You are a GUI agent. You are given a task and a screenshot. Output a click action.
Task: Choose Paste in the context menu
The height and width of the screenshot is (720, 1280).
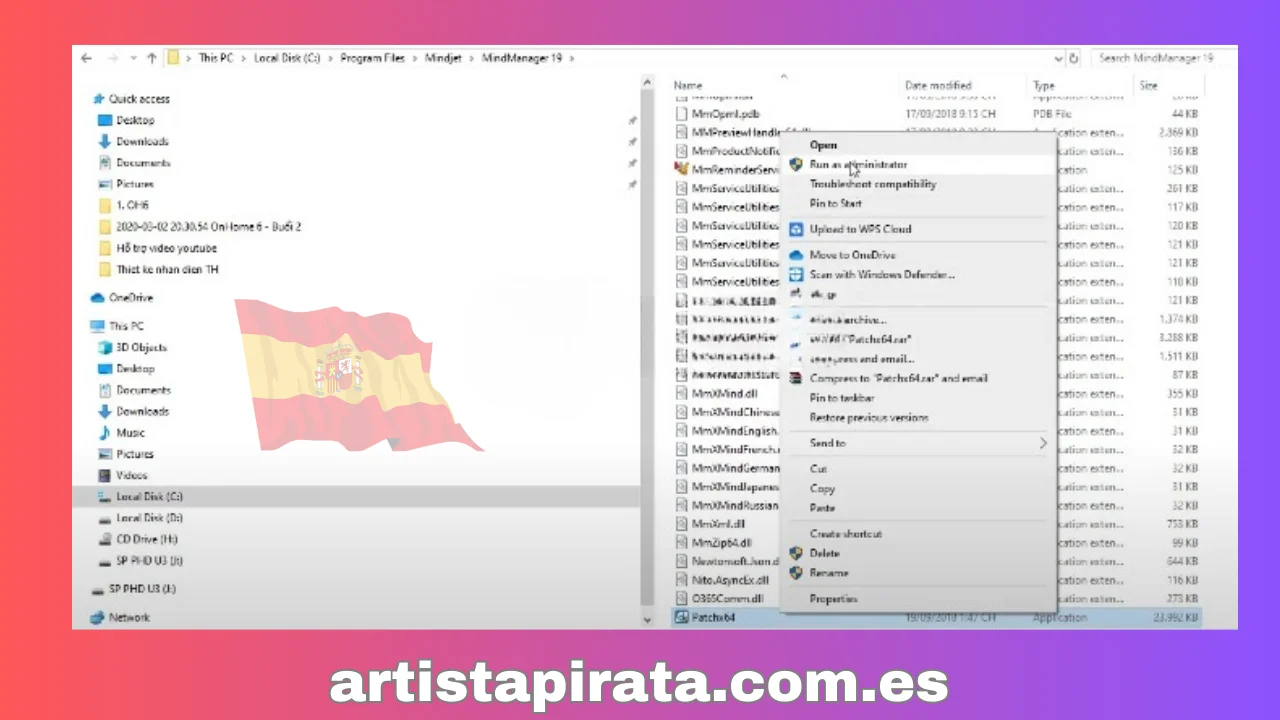[x=822, y=508]
